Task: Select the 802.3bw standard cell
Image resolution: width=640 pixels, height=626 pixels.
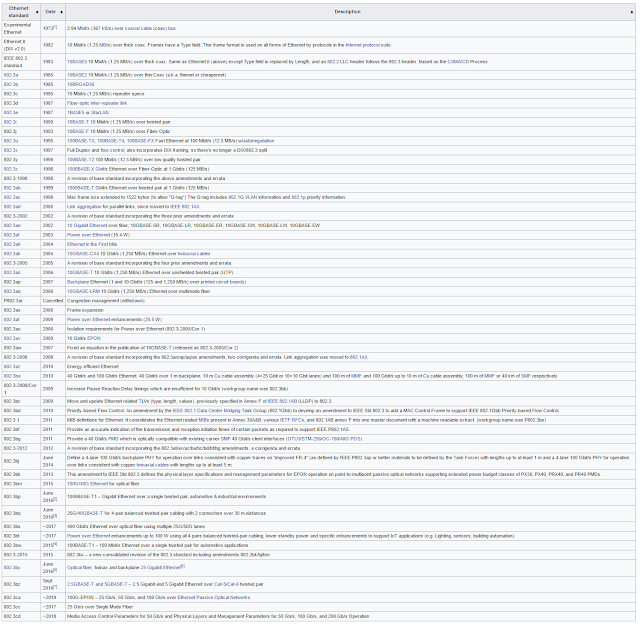Action: [21, 545]
